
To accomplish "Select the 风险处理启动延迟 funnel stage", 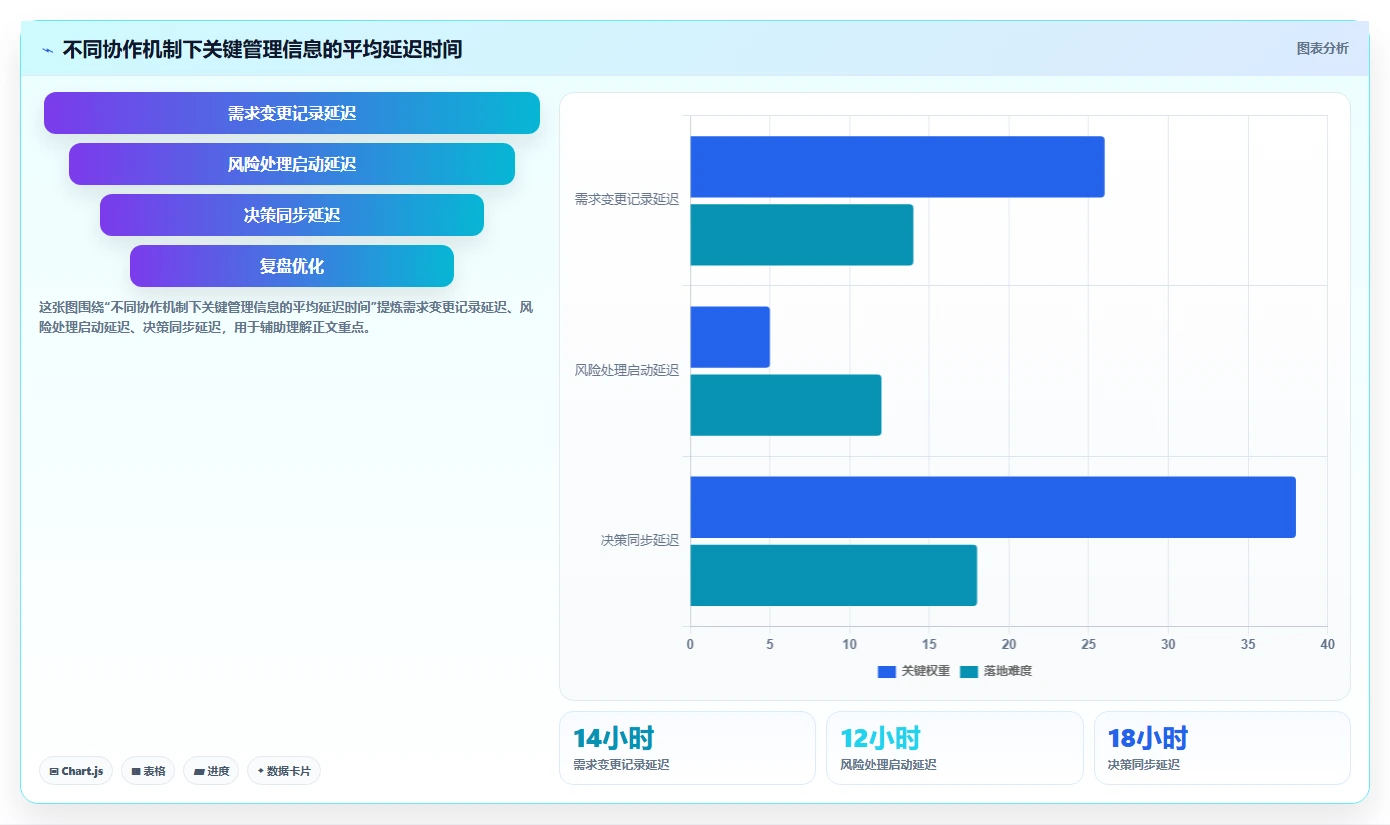I will (292, 164).
